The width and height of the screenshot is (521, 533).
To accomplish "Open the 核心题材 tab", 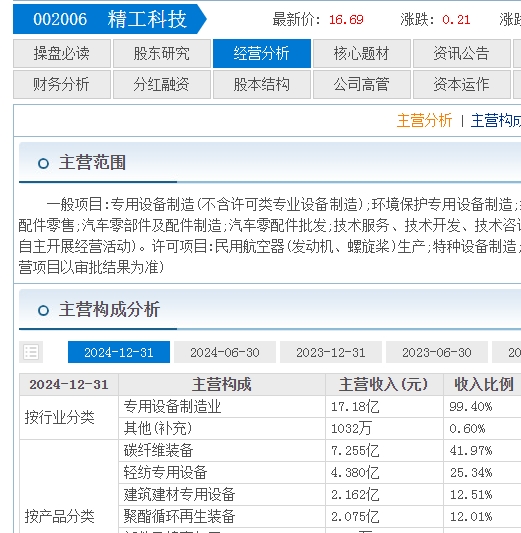I will pyautogui.click(x=362, y=53).
